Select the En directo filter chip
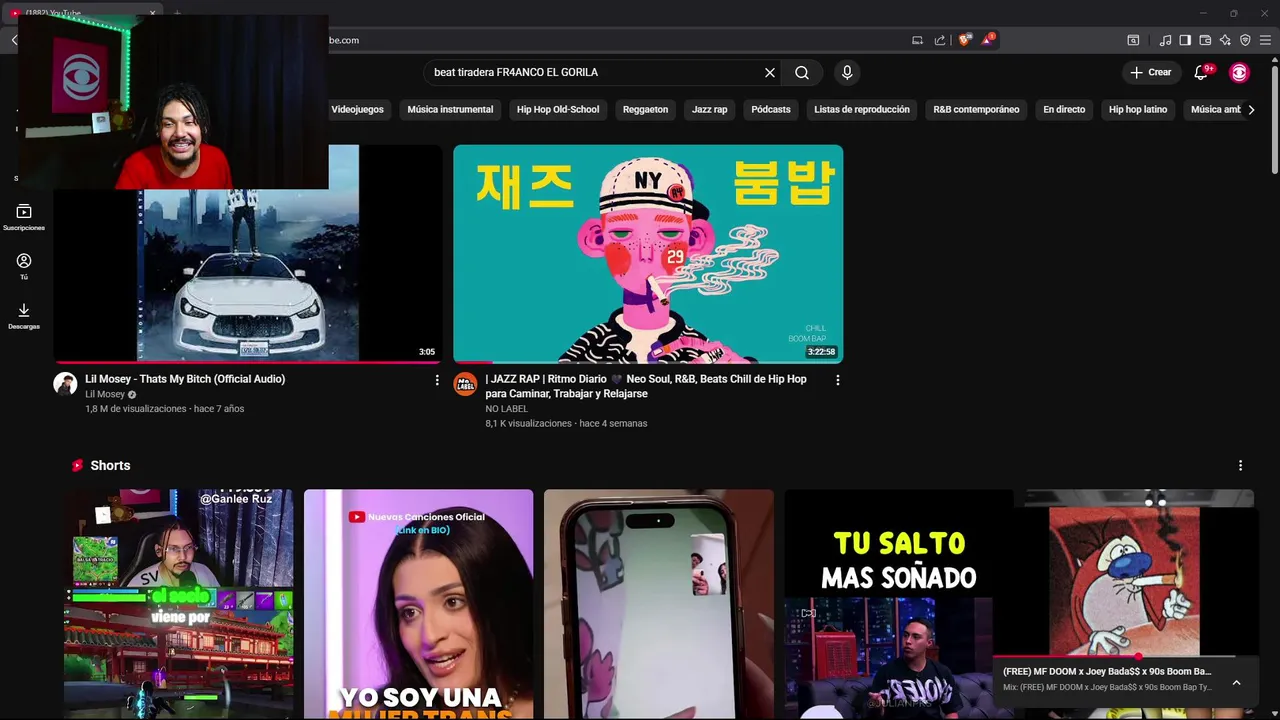 pos(1064,109)
